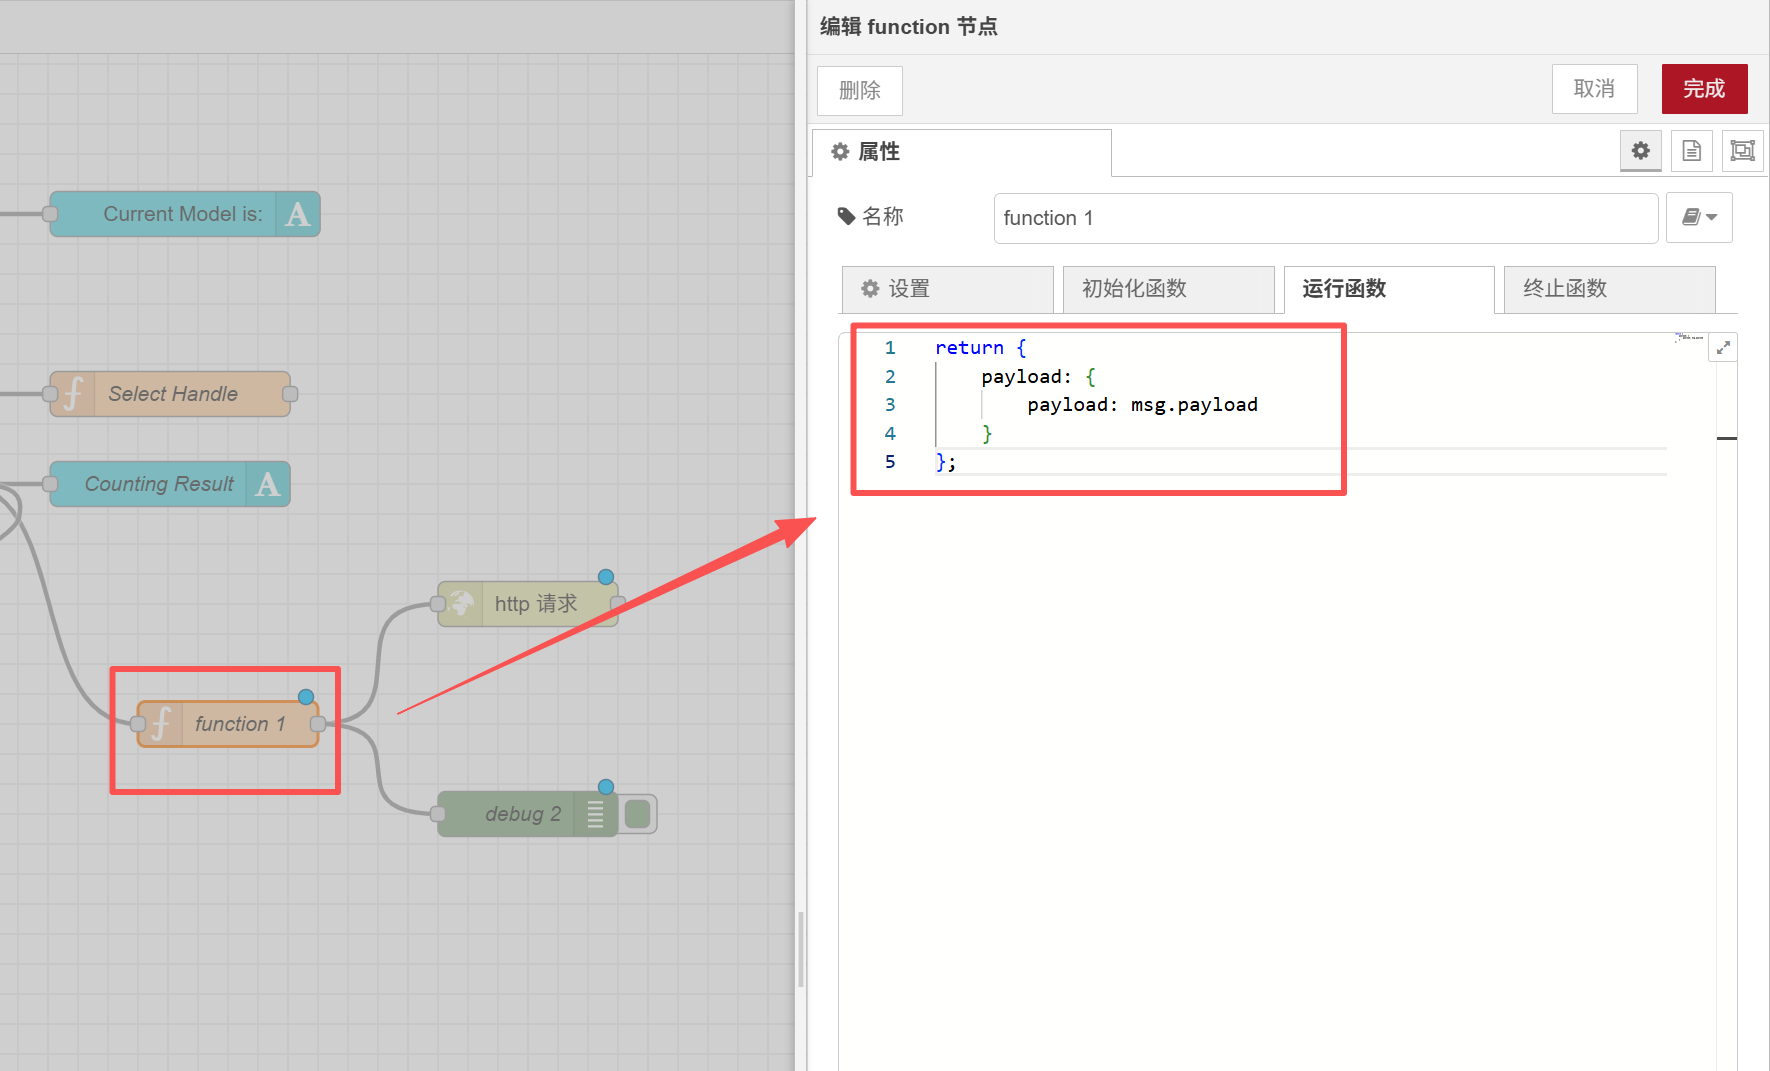Select the 运行函数 tab

tap(1389, 289)
